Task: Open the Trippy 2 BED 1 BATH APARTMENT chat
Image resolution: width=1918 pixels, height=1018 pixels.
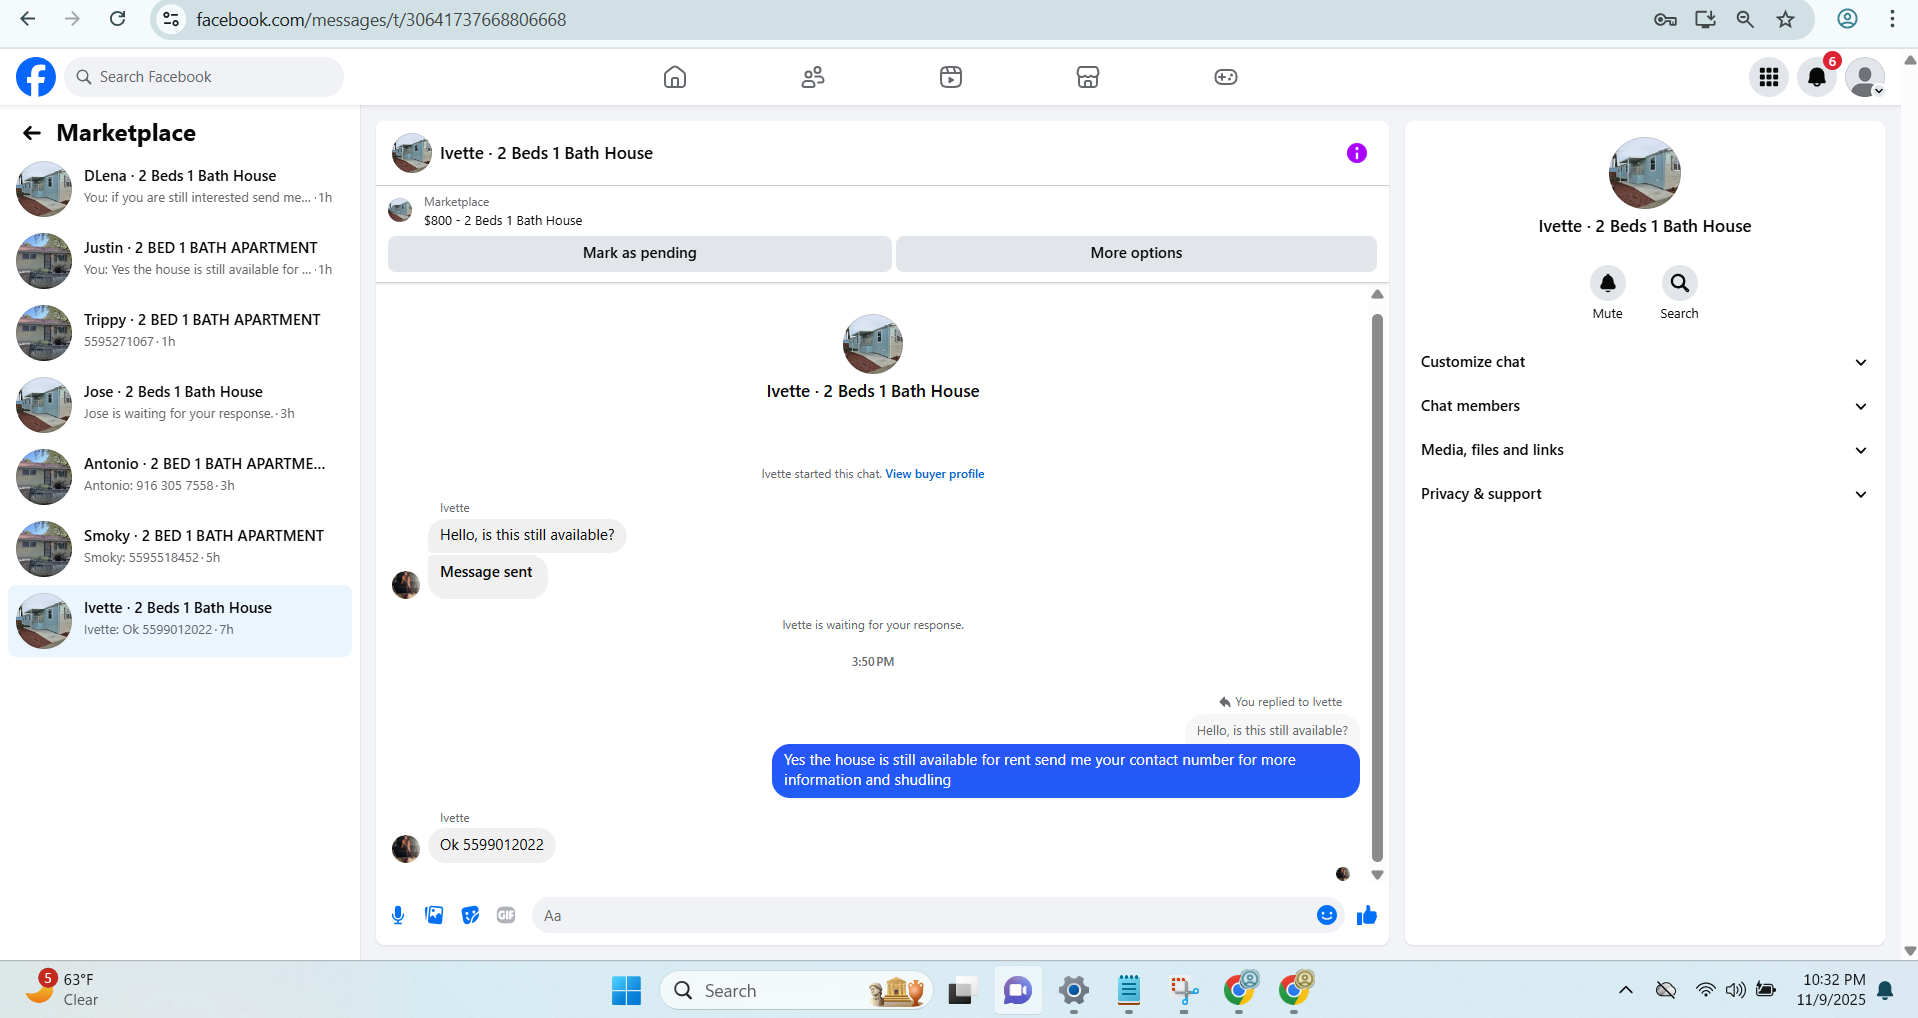Action: tap(180, 333)
